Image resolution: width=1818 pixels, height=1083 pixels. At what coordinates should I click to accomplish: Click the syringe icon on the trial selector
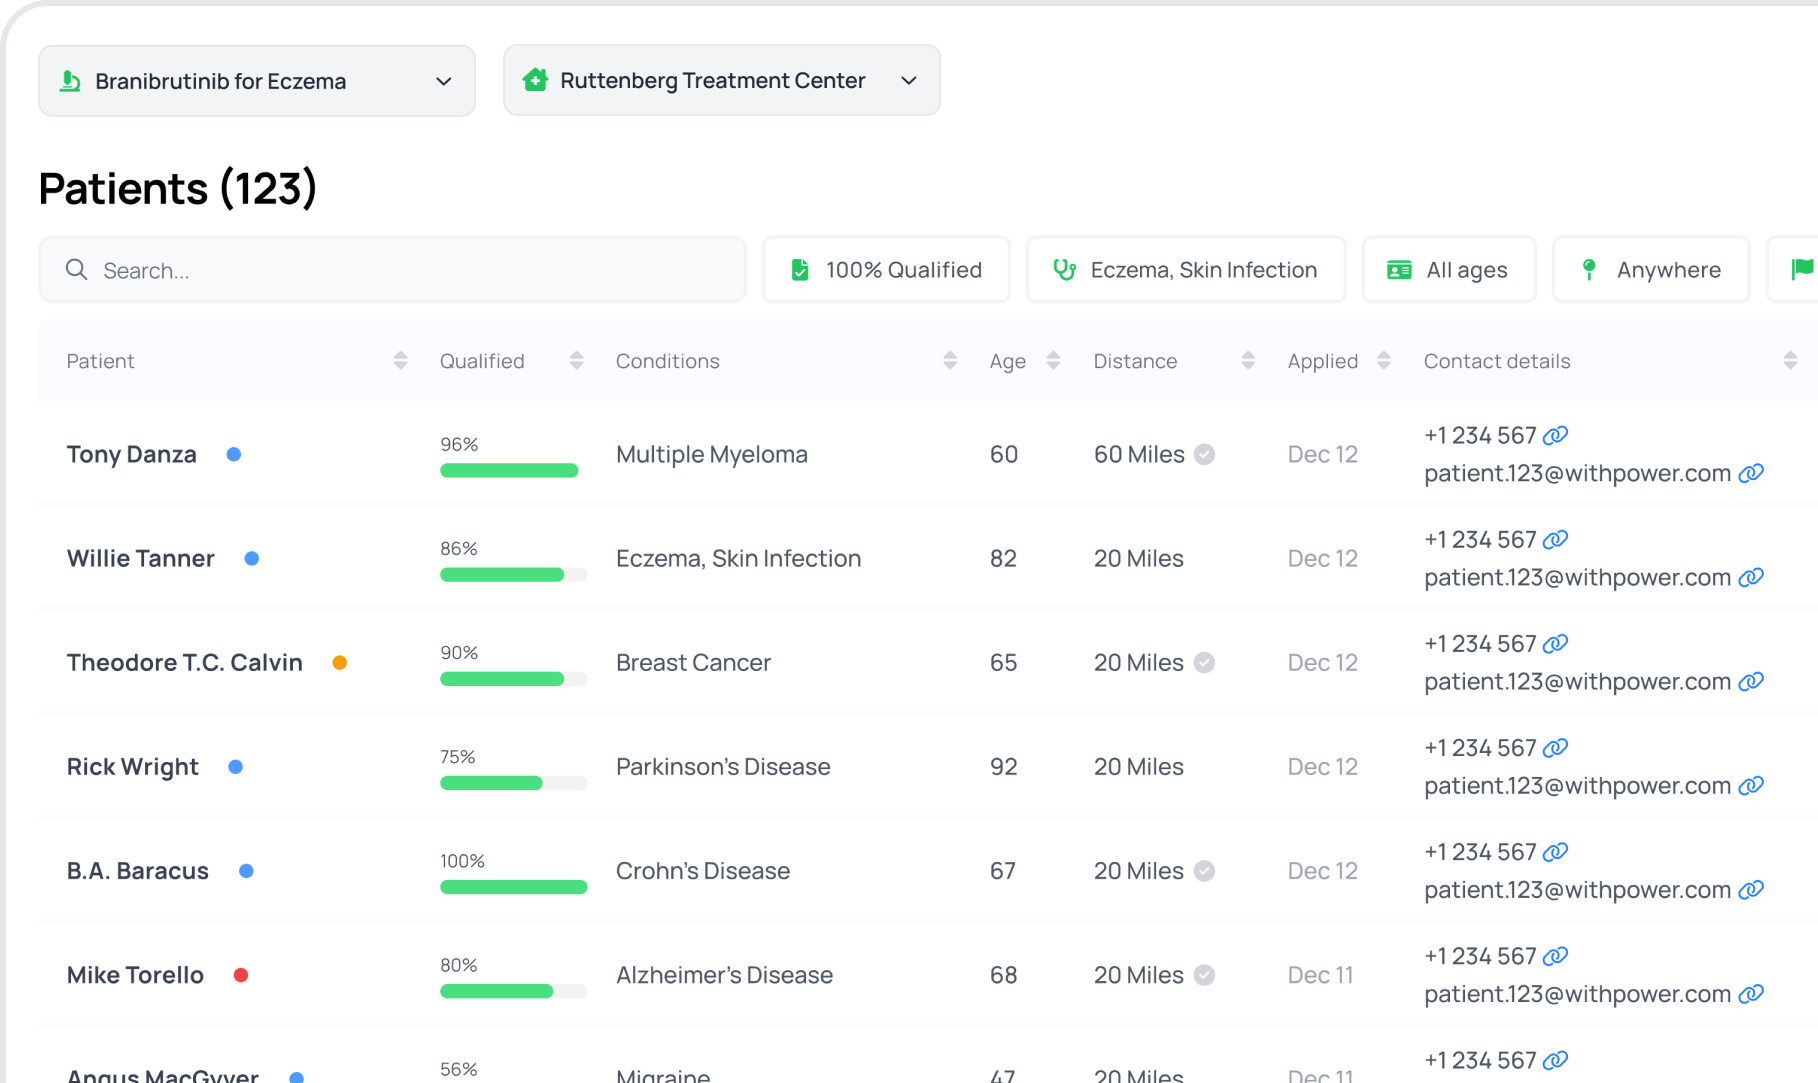(x=69, y=80)
